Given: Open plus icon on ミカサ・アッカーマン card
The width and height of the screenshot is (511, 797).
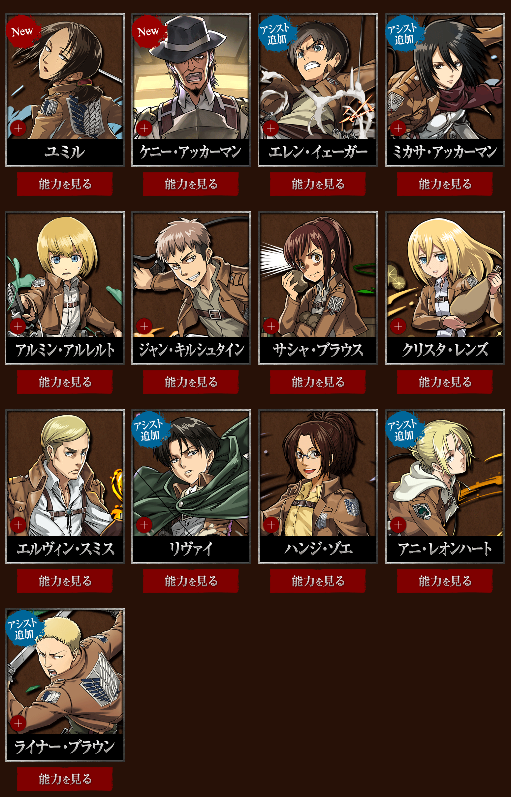Looking at the screenshot, I should tap(398, 128).
